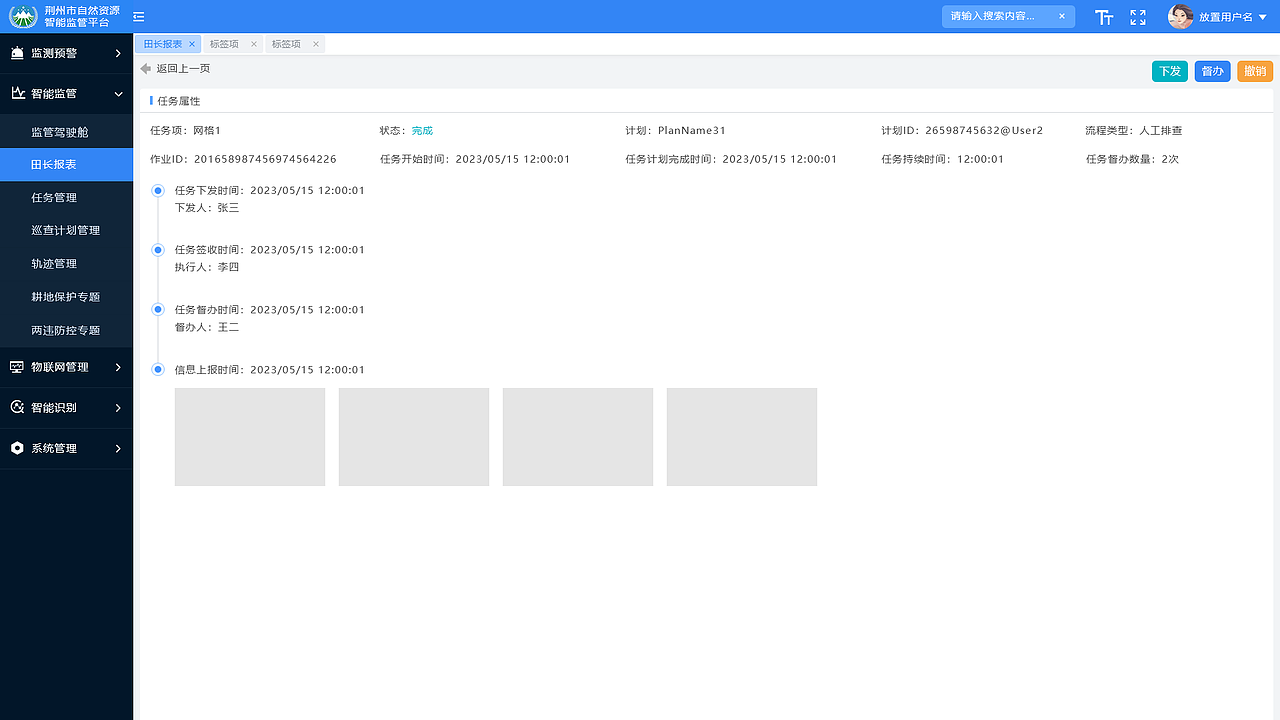Click the 信息上报时间 timeline dot

[x=158, y=369]
